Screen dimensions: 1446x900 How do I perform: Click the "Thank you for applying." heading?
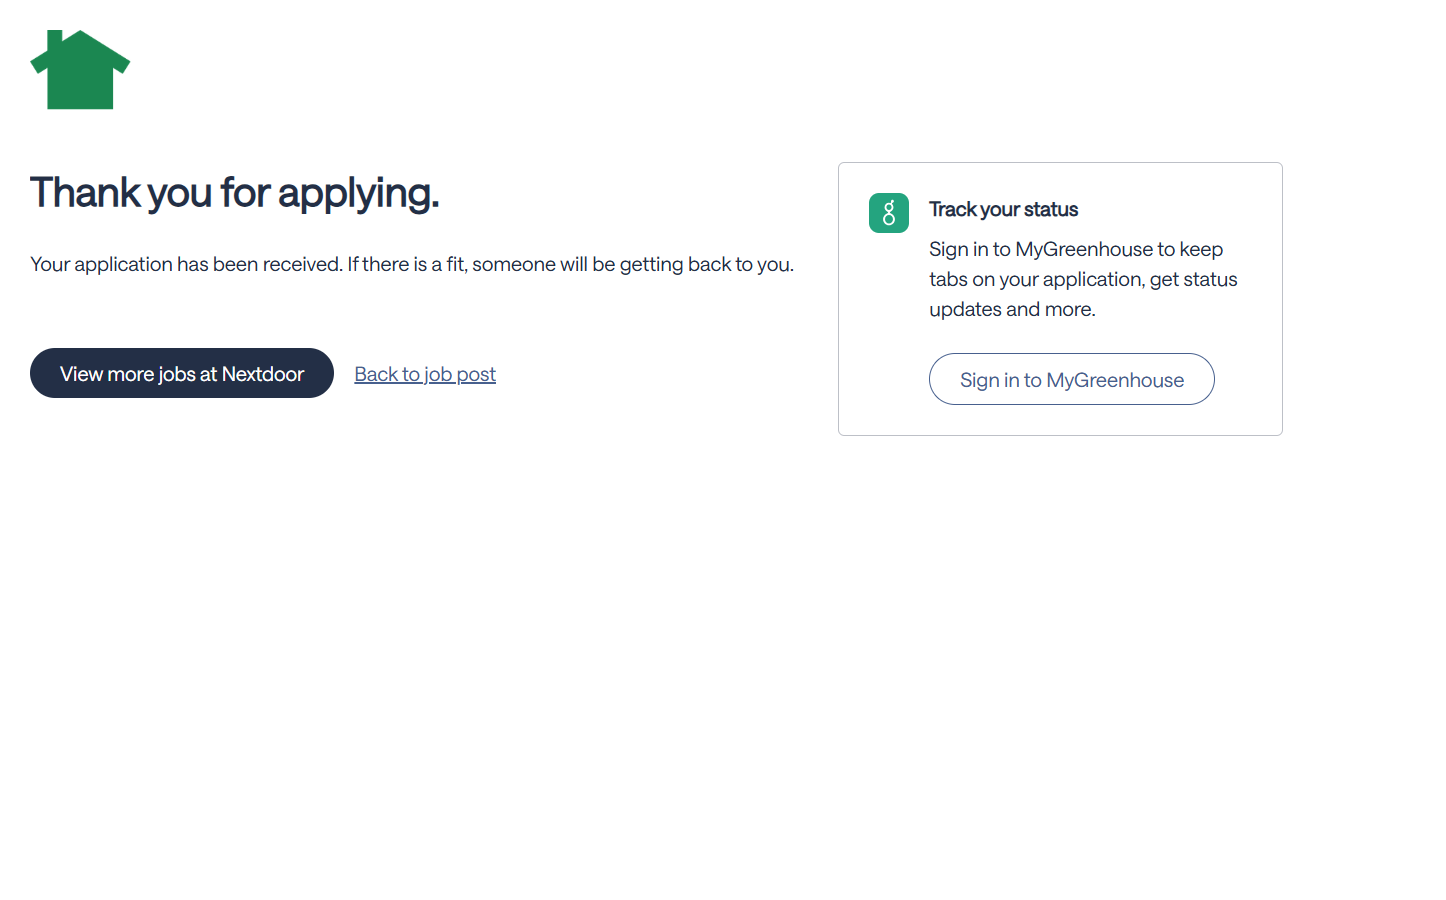(x=234, y=192)
